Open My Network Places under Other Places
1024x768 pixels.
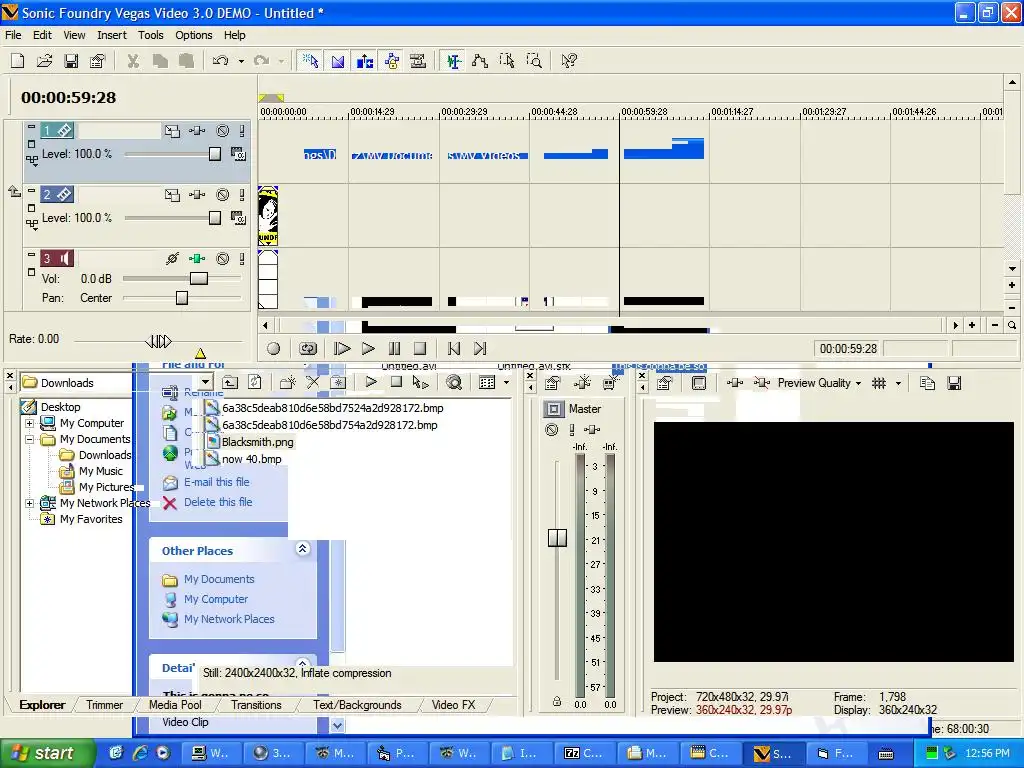click(x=229, y=619)
